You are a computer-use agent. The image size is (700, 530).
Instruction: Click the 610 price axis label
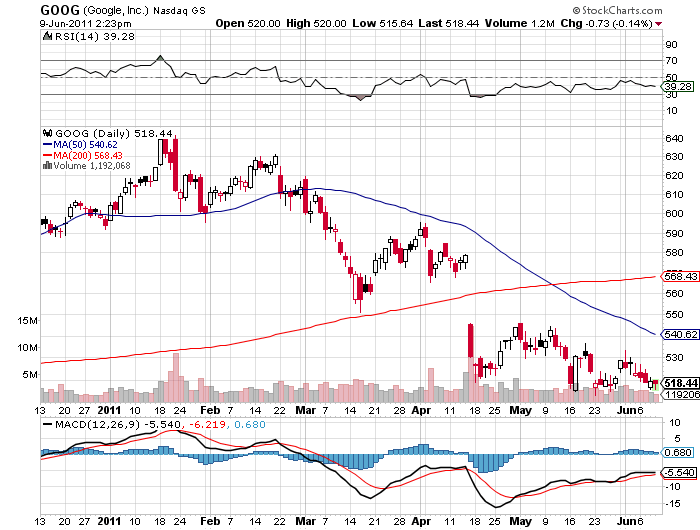pos(674,194)
